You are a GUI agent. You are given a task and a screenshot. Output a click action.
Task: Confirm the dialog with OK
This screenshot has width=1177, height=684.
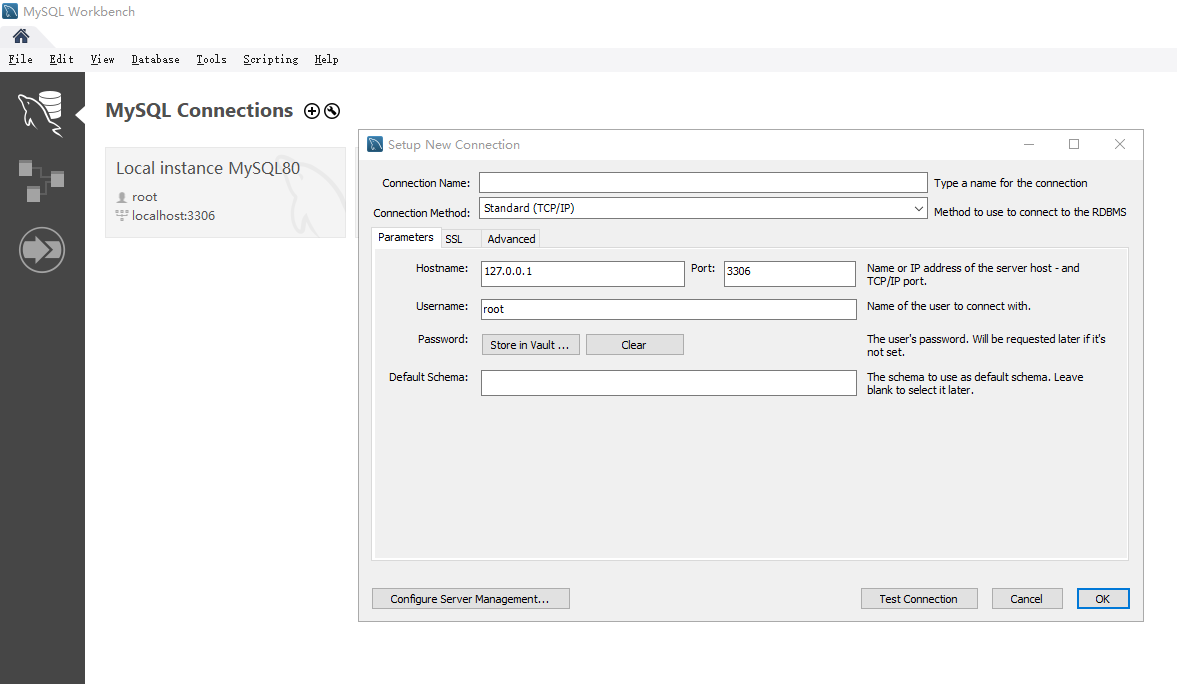pos(1103,598)
